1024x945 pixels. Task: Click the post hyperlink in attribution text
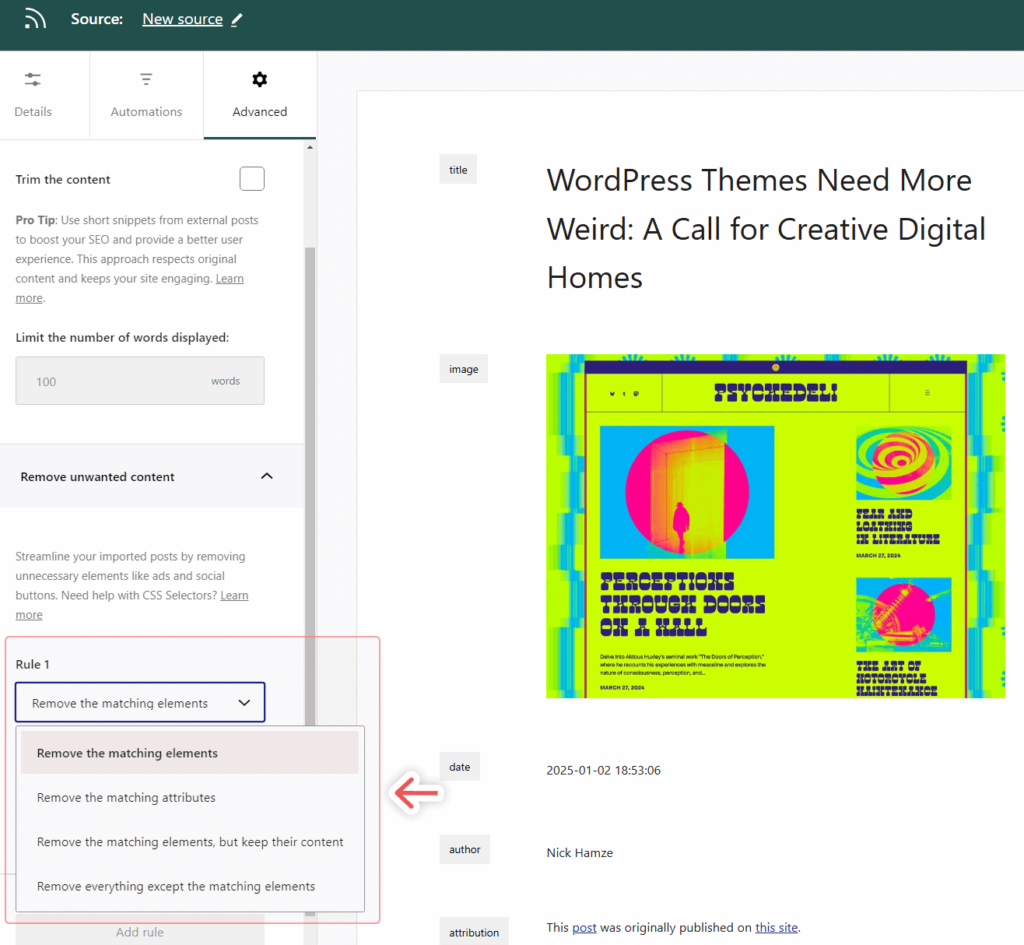pyautogui.click(x=584, y=927)
